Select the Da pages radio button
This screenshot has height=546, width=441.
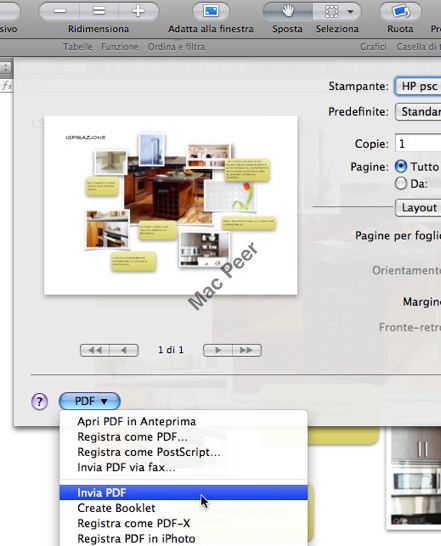coord(401,183)
